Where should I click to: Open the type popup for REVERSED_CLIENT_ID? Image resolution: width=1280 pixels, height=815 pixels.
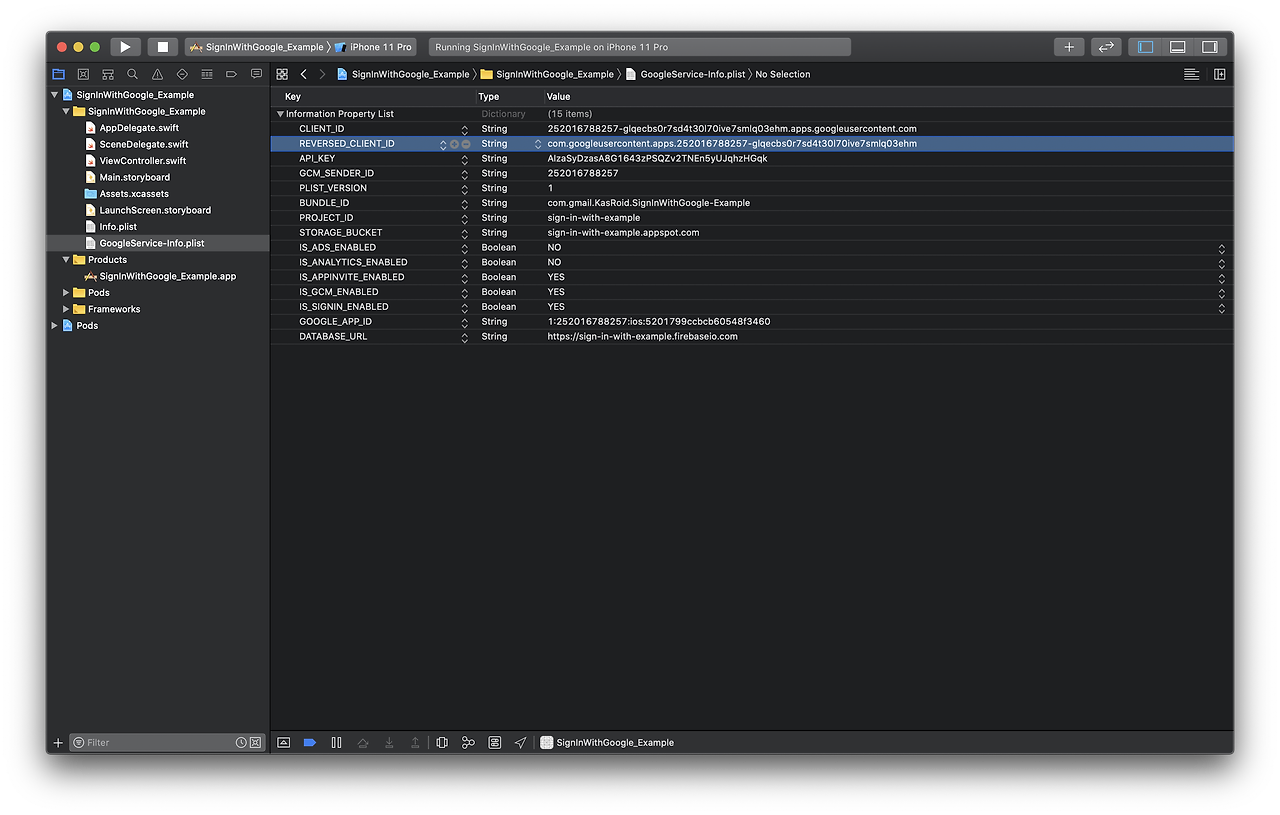(537, 144)
